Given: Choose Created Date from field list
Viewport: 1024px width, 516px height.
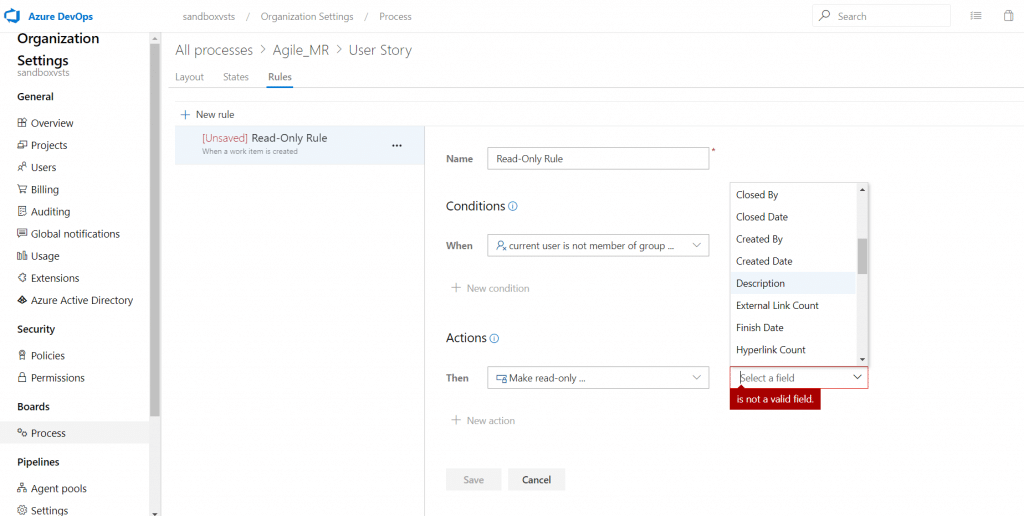Looking at the screenshot, I should point(793,261).
